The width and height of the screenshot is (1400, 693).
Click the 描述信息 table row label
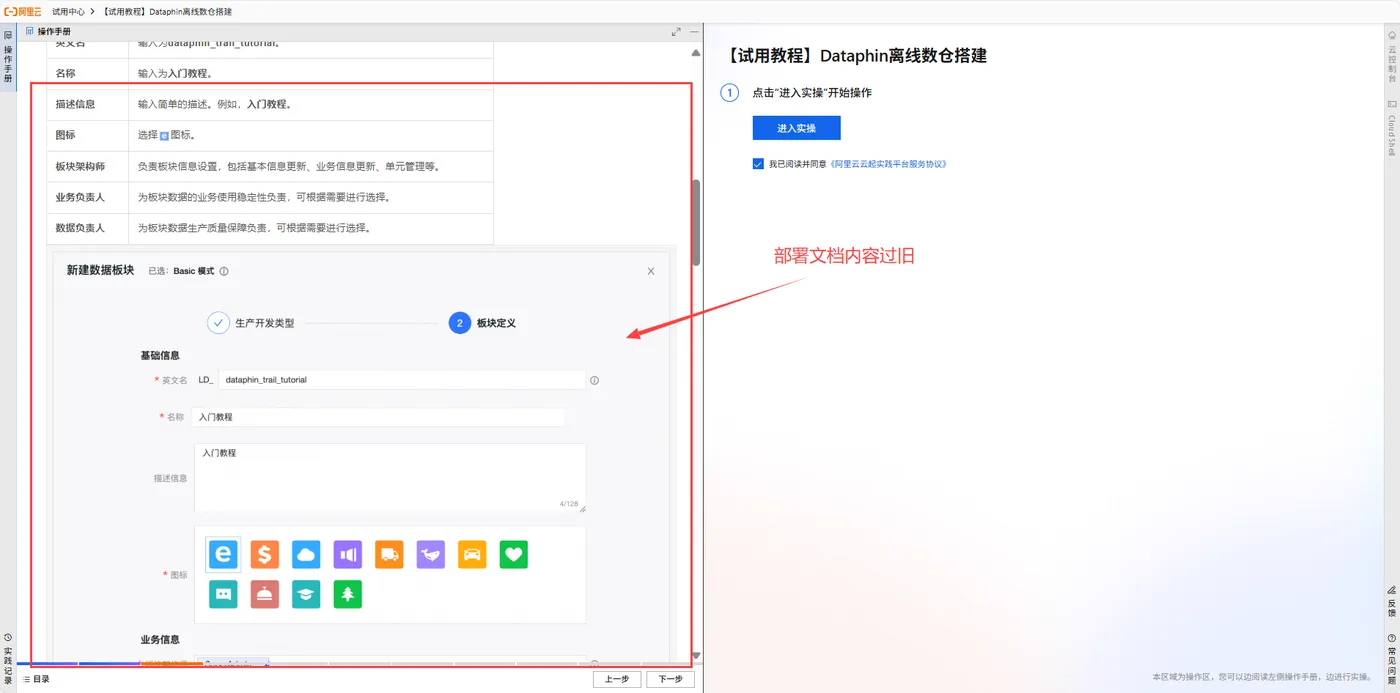[x=76, y=104]
